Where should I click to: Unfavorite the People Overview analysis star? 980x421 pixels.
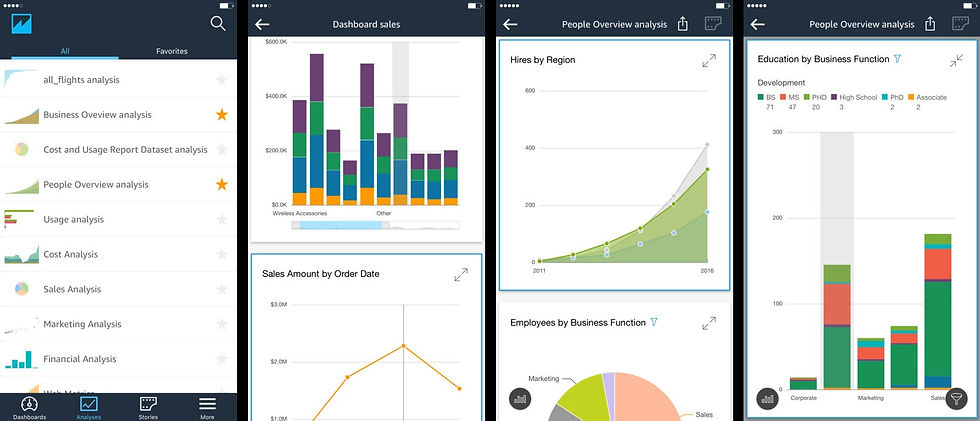point(221,184)
